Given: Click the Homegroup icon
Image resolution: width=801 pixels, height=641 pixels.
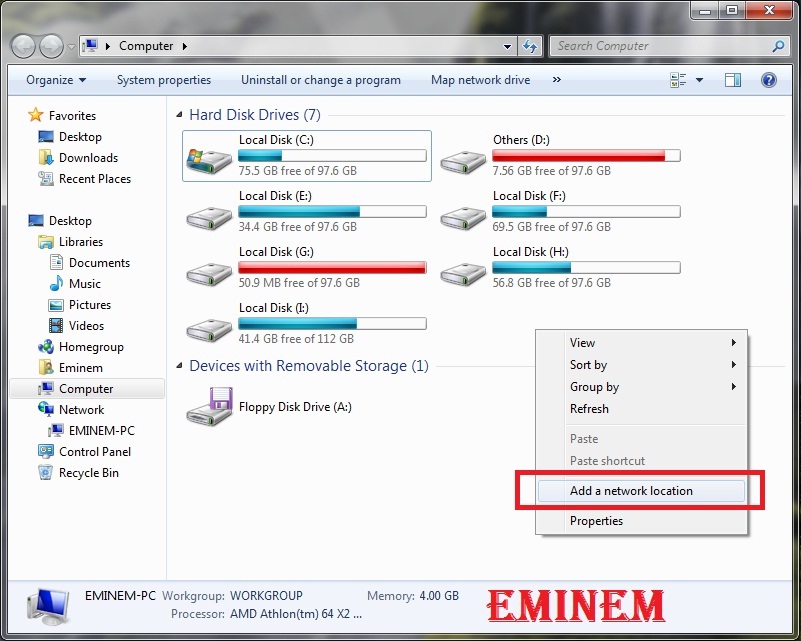Looking at the screenshot, I should 45,347.
